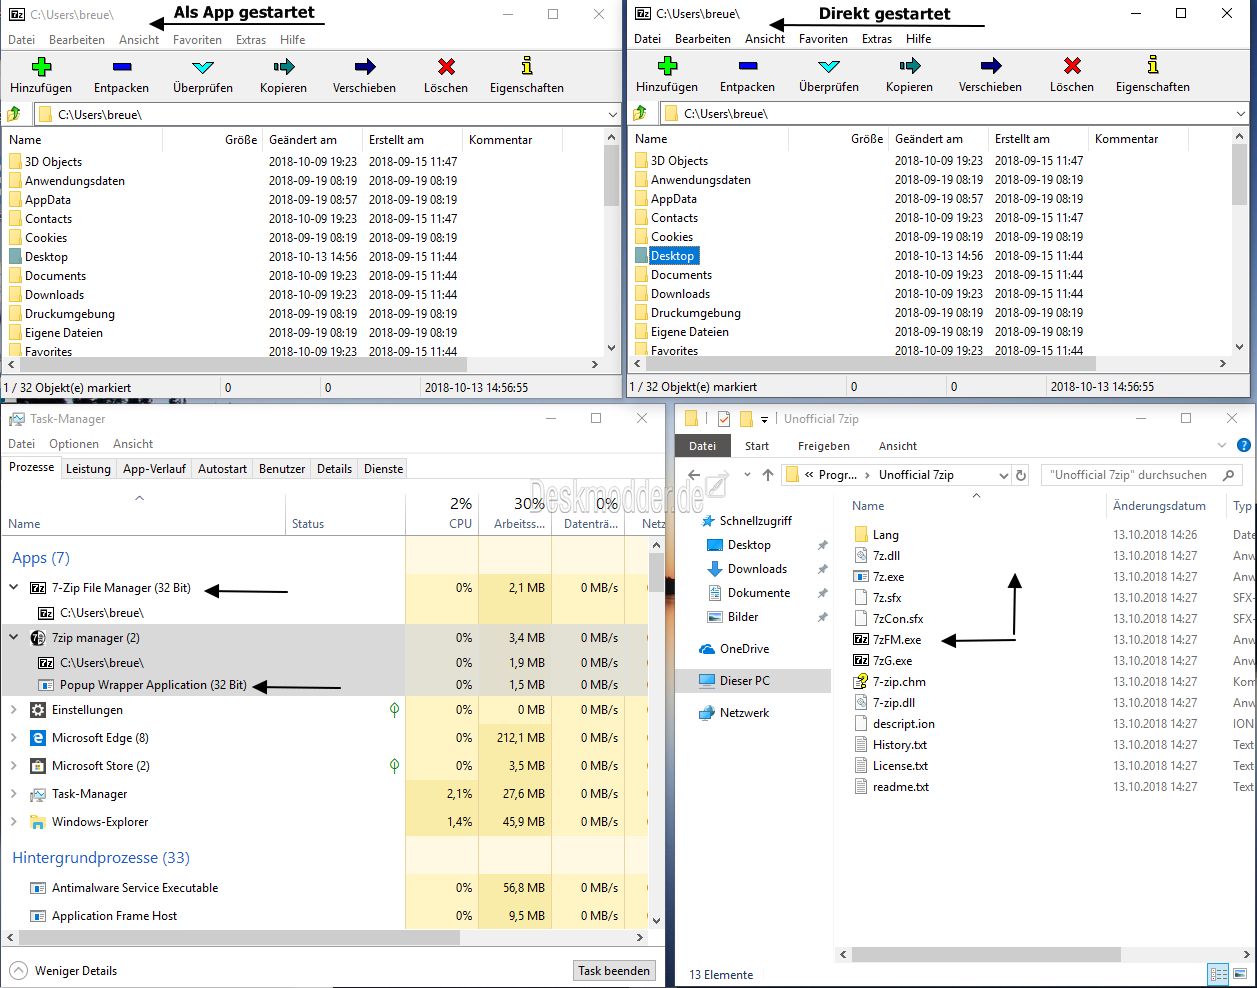Click Kopieren icon in right 7-Zip window
This screenshot has width=1257, height=988.
(910, 66)
